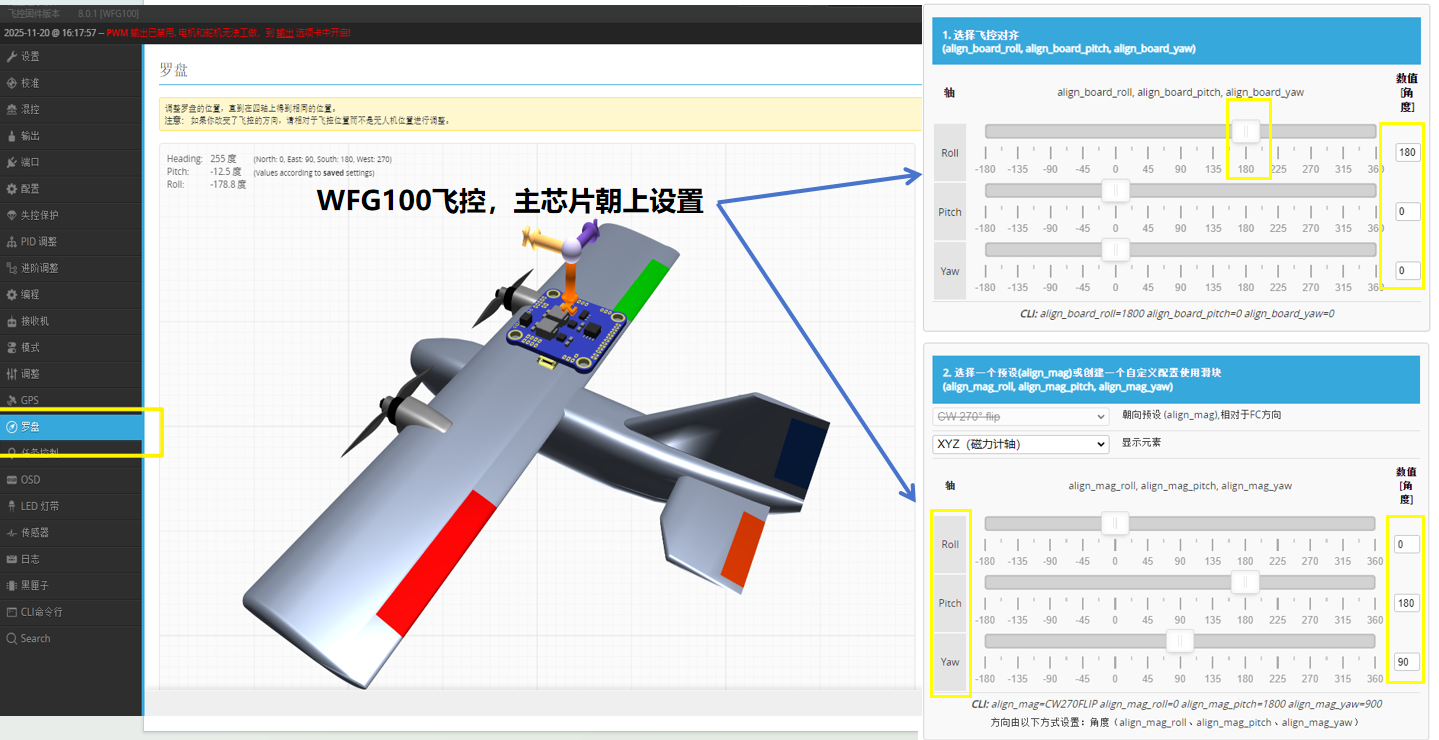Click the GPS satellite icon in sidebar

[x=12, y=400]
